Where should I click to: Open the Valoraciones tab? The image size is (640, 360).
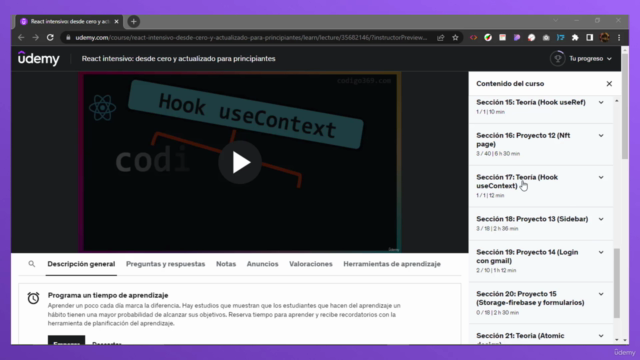click(311, 264)
